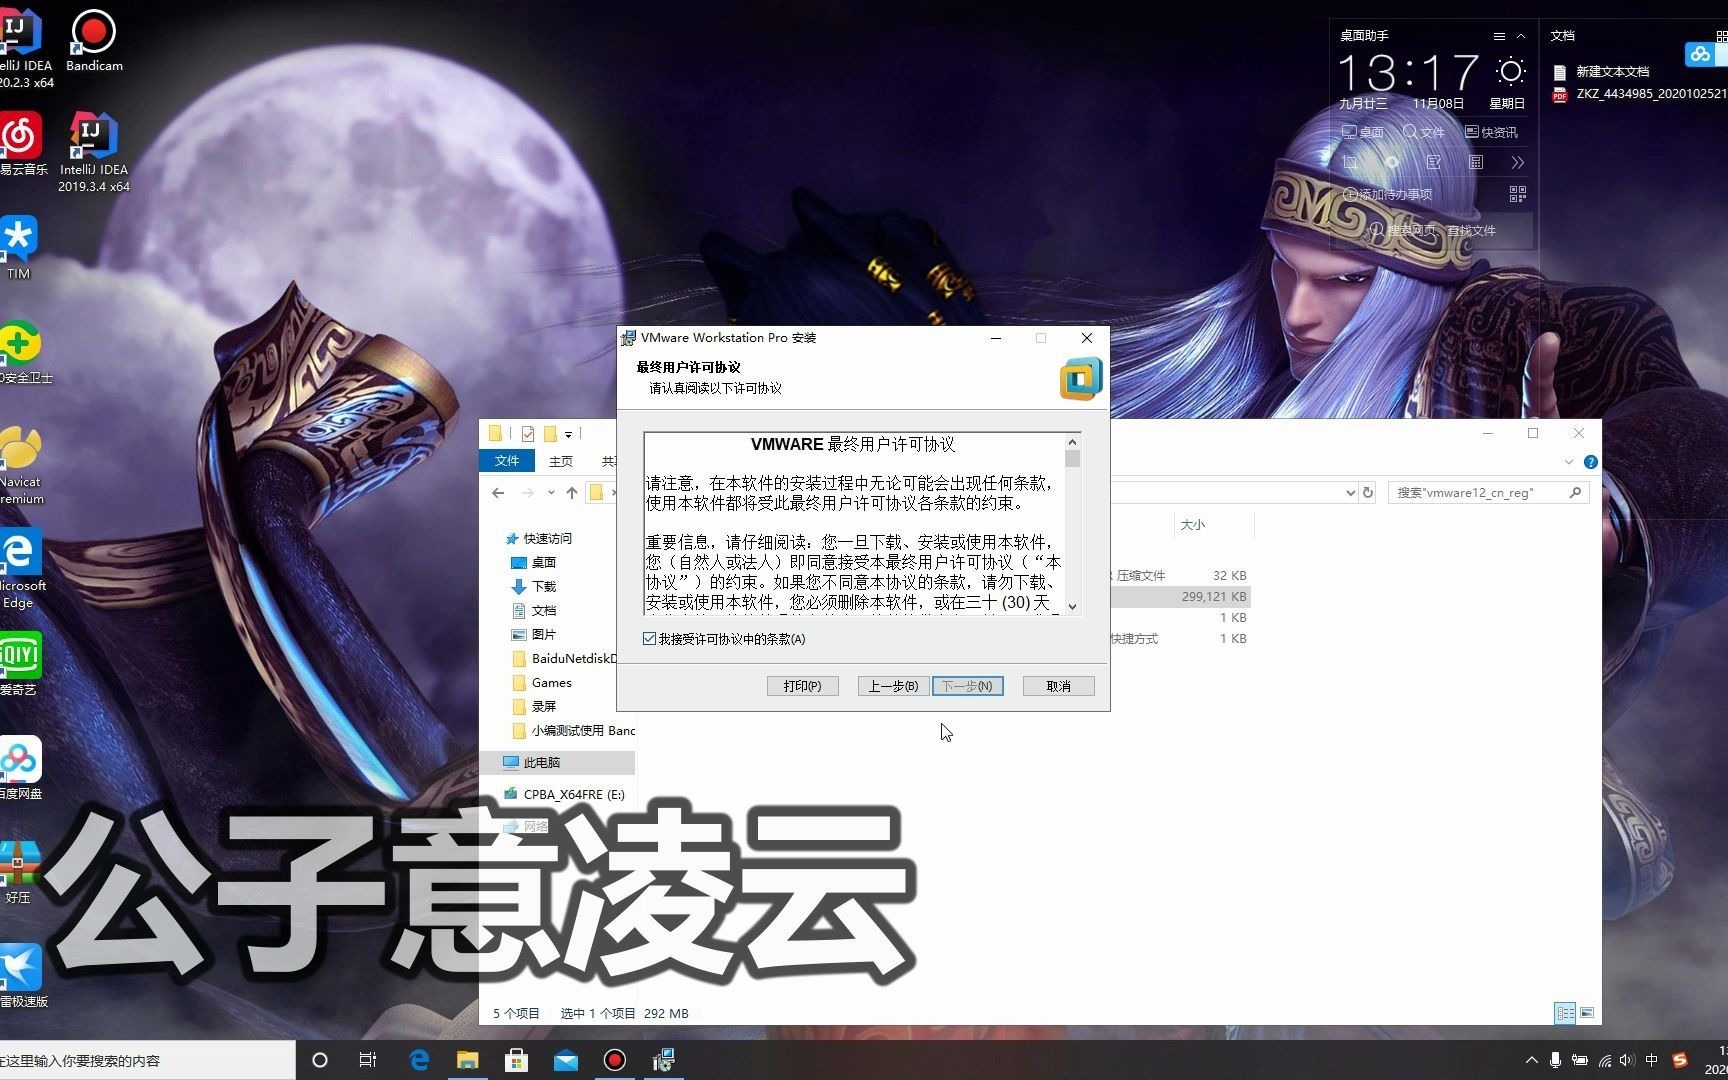
Task: Switch to VMware installer on the taskbar
Action: pos(663,1060)
